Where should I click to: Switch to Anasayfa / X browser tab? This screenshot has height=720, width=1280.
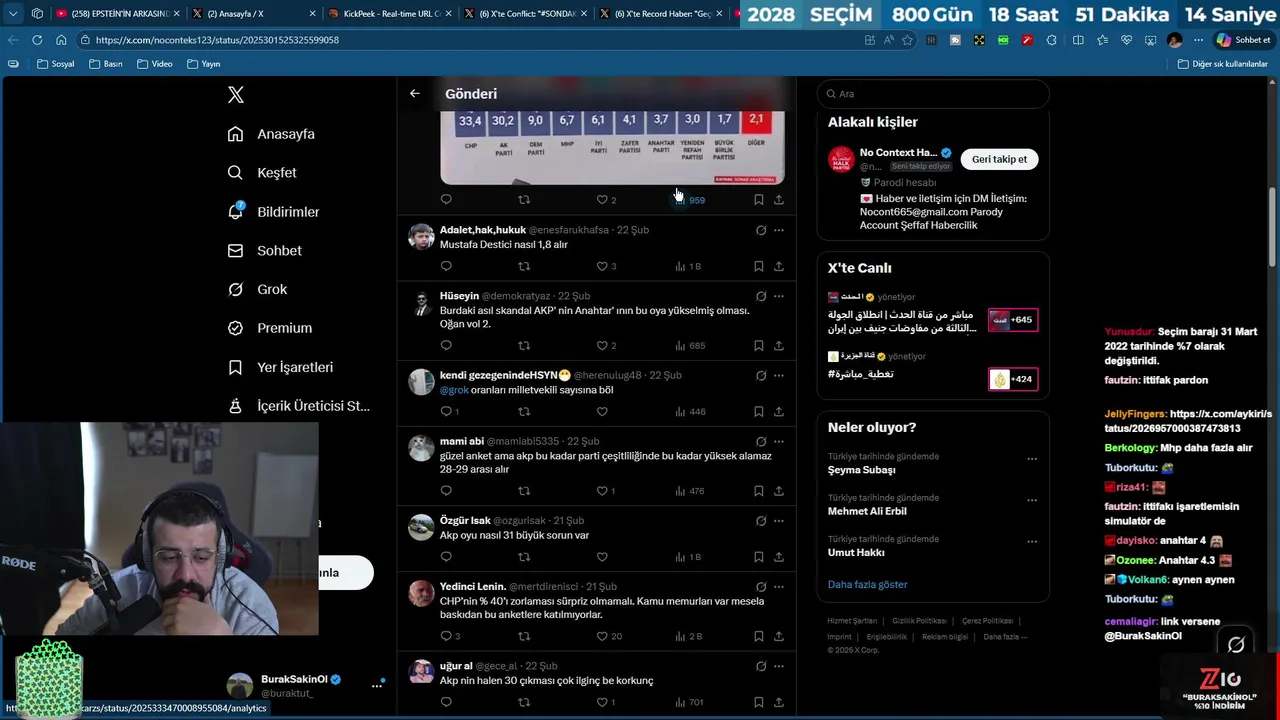[x=251, y=14]
